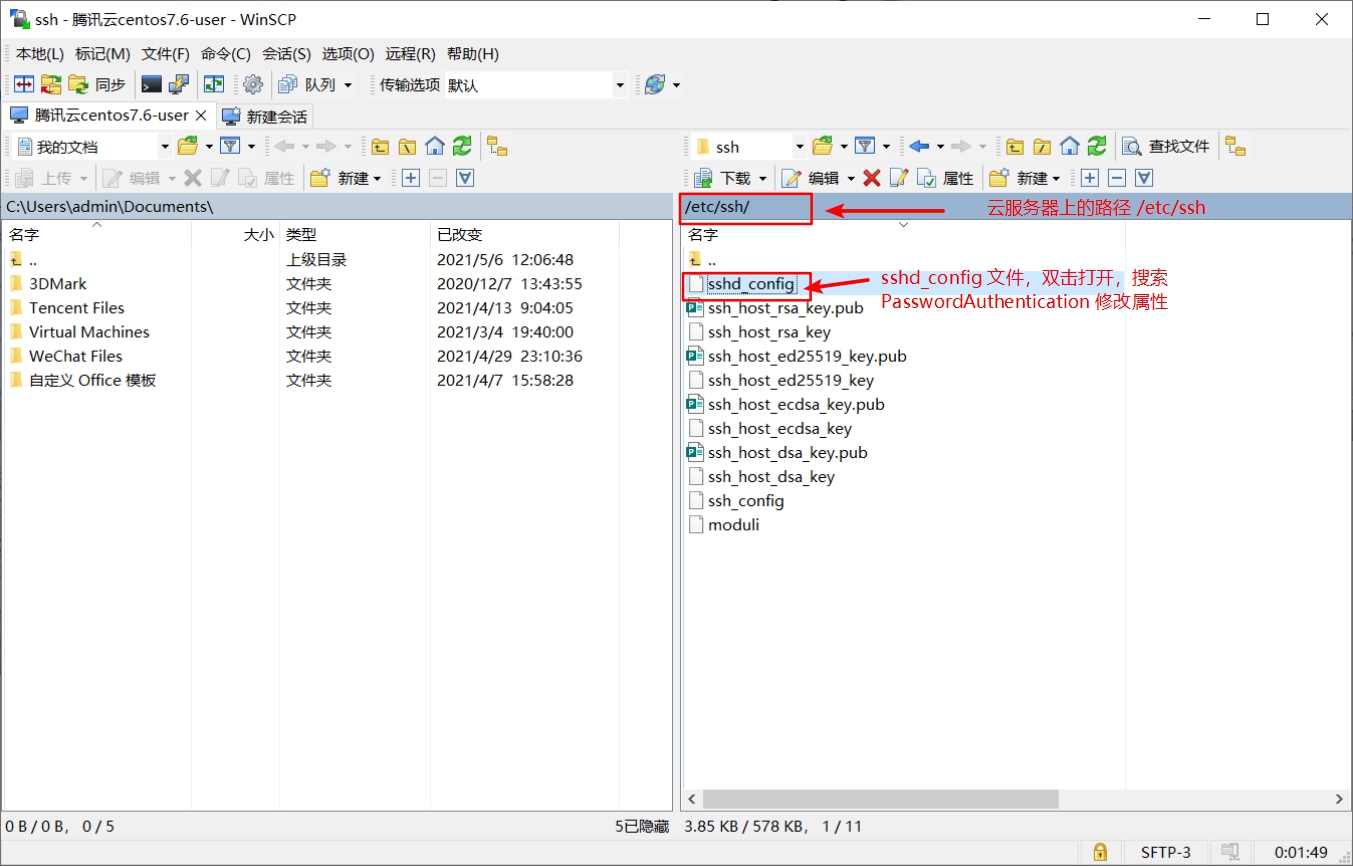Screen dimensions: 1353x866
Task: Click the remote 编辑 edit button
Action: [811, 178]
